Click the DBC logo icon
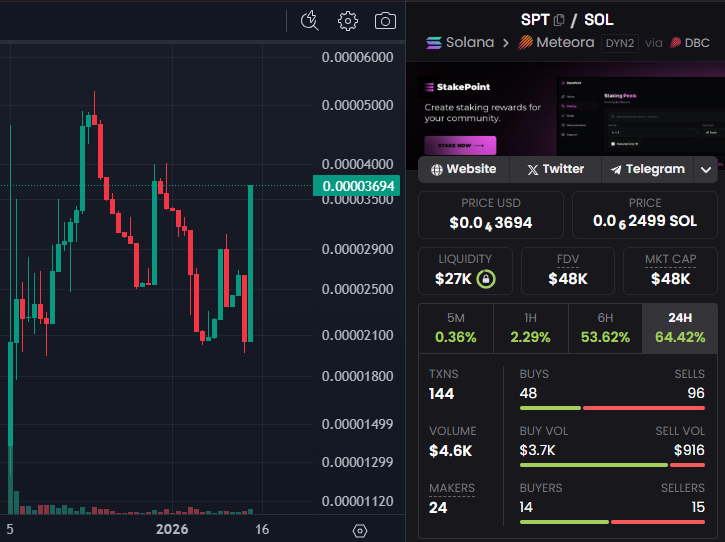Viewport: 725px width, 542px height. tap(676, 43)
